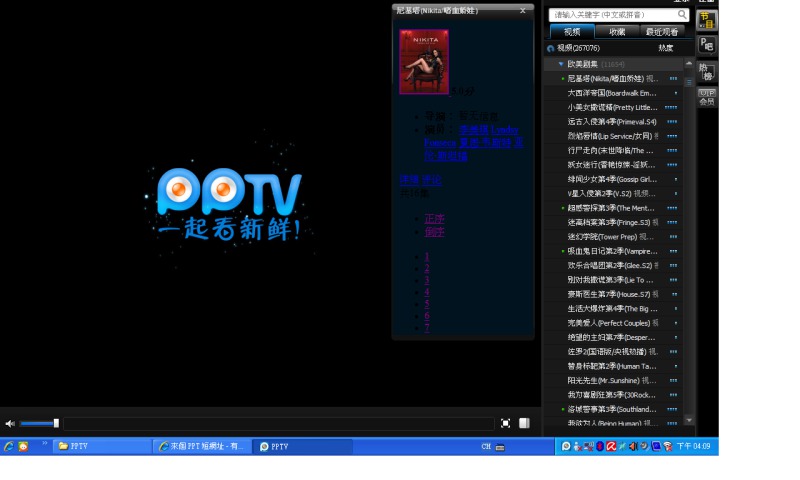Select 远古入侵第4季(Primeval.S4) entry
Viewport: 800px width, 480px height.
click(612, 121)
